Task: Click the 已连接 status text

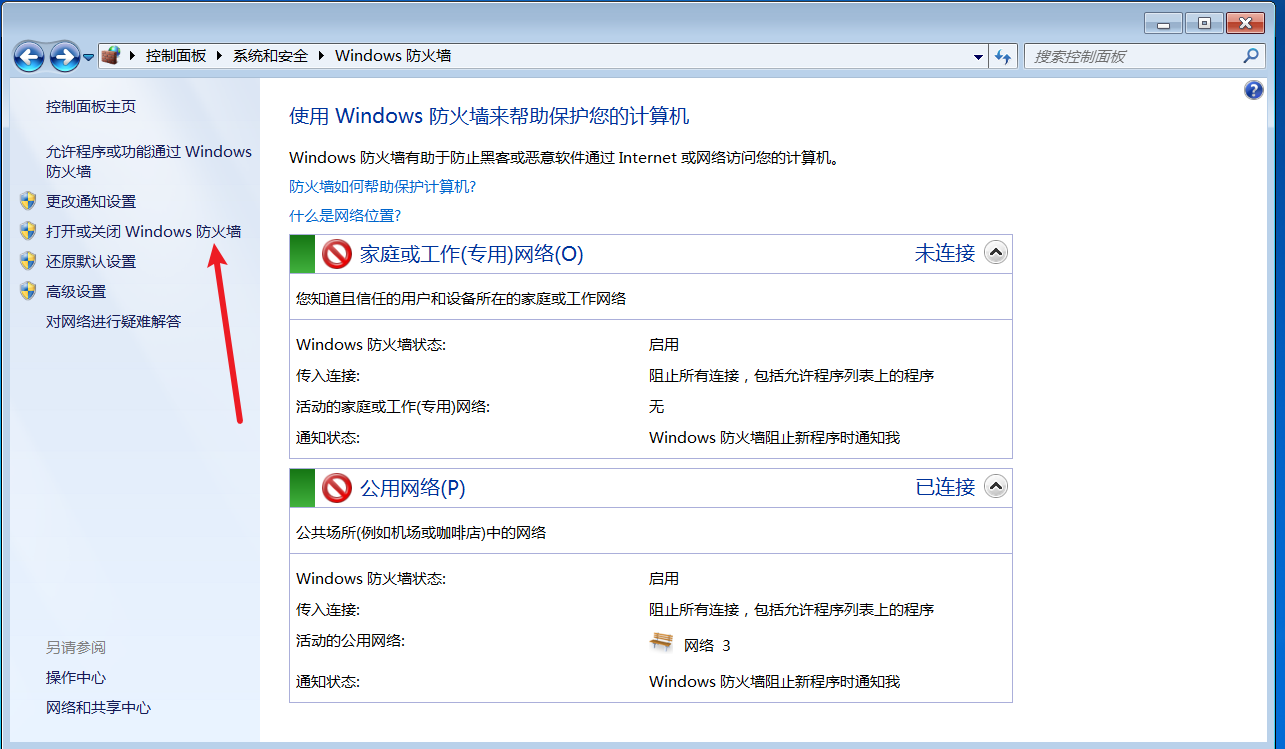Action: click(x=945, y=487)
